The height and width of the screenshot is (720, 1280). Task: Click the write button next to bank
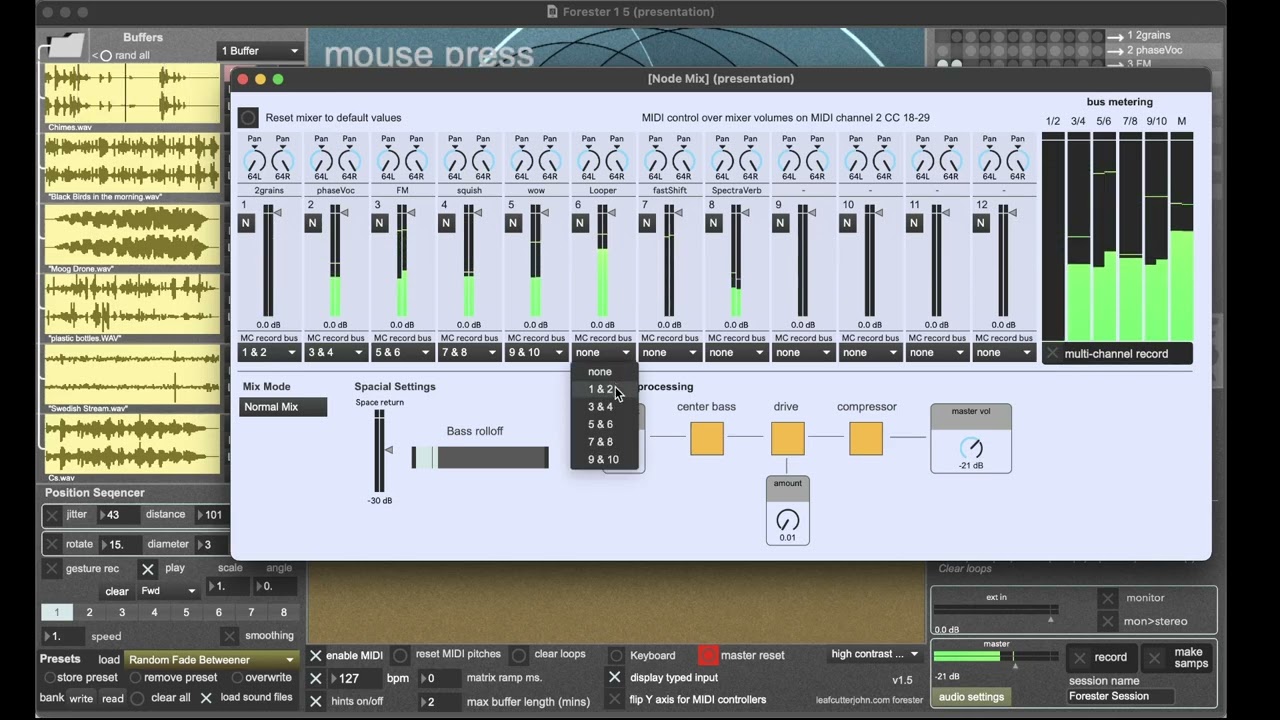[81, 699]
